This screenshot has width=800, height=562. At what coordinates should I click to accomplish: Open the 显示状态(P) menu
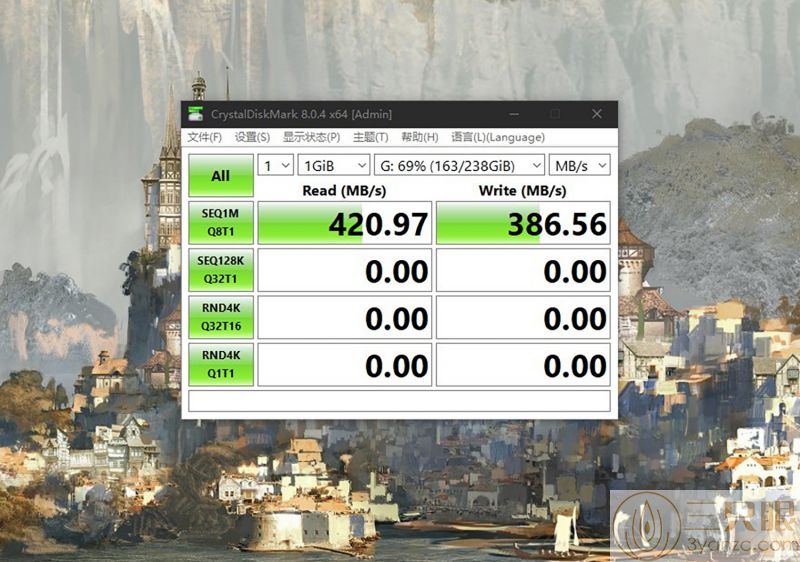(x=311, y=137)
